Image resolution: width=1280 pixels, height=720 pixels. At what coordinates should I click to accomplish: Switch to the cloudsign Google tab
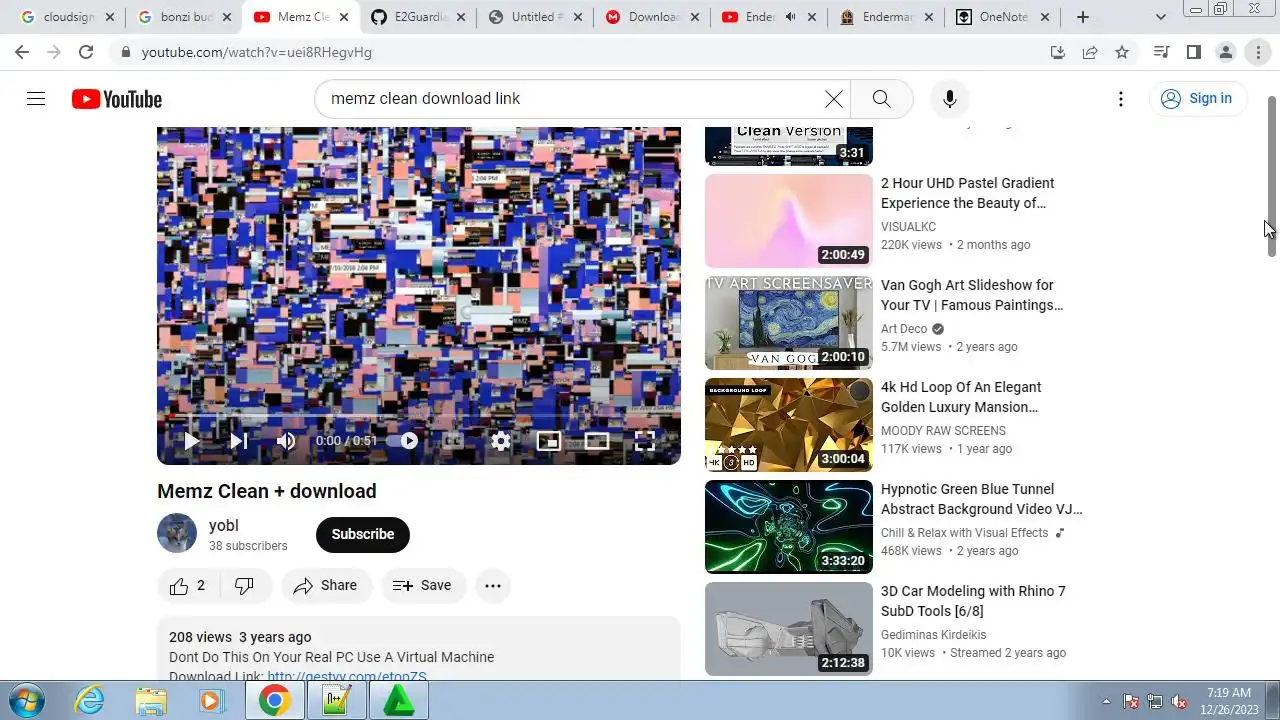[x=66, y=17]
